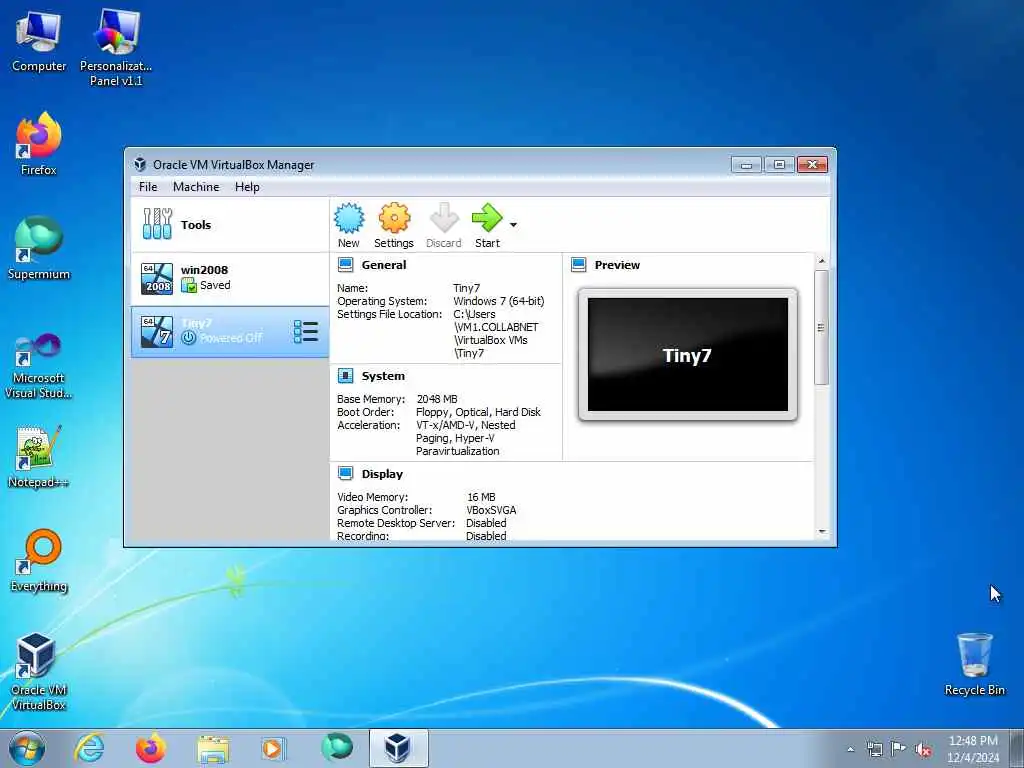Click the muted volume tray icon
The height and width of the screenshot is (768, 1024).
pyautogui.click(x=923, y=750)
